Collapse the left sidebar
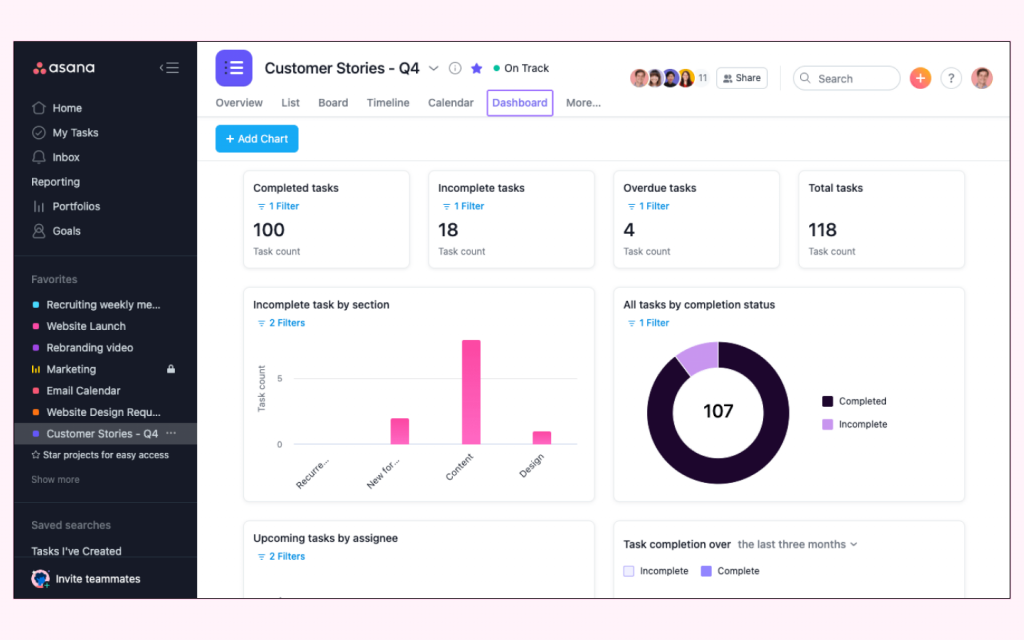The image size is (1024, 640). (170, 67)
